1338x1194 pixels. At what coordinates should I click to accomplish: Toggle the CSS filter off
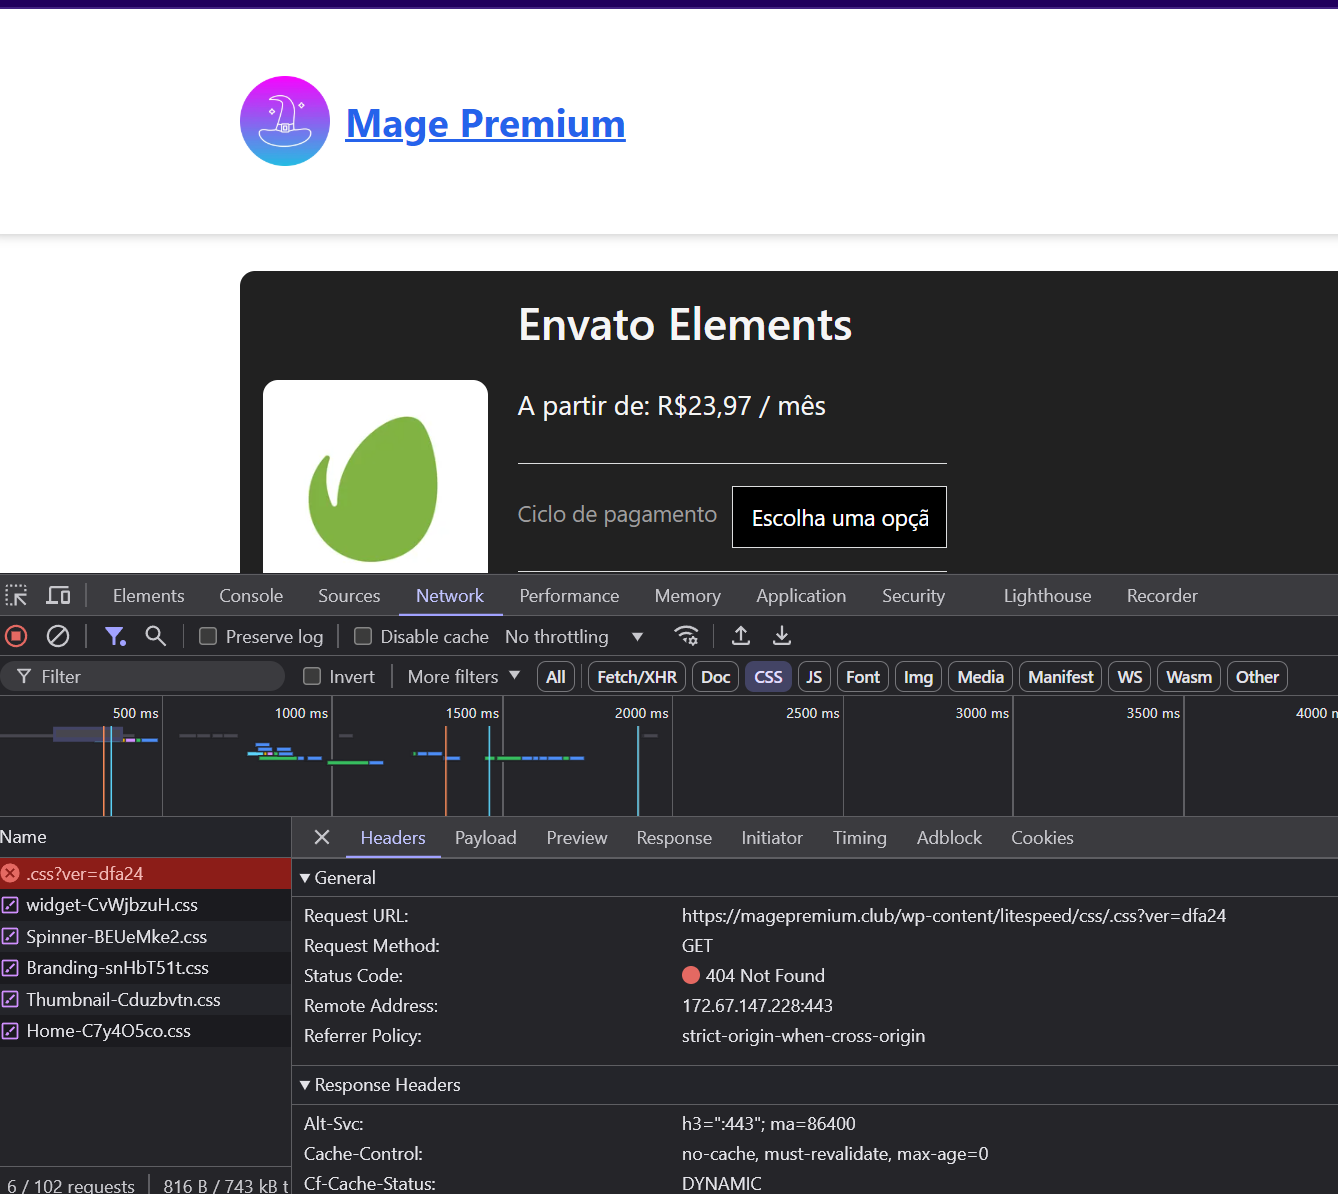768,677
